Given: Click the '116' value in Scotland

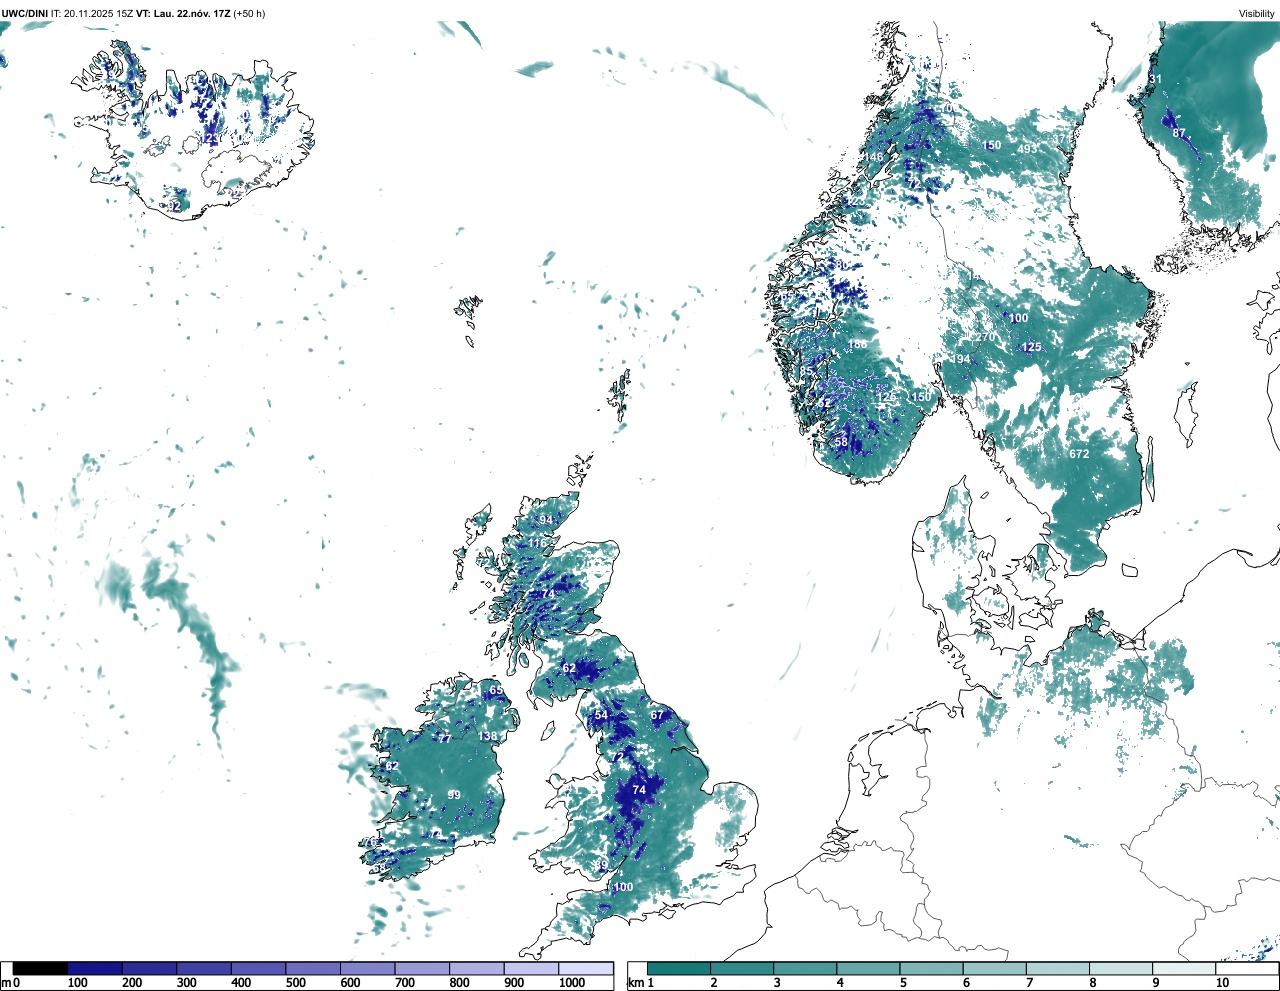Looking at the screenshot, I should (538, 544).
